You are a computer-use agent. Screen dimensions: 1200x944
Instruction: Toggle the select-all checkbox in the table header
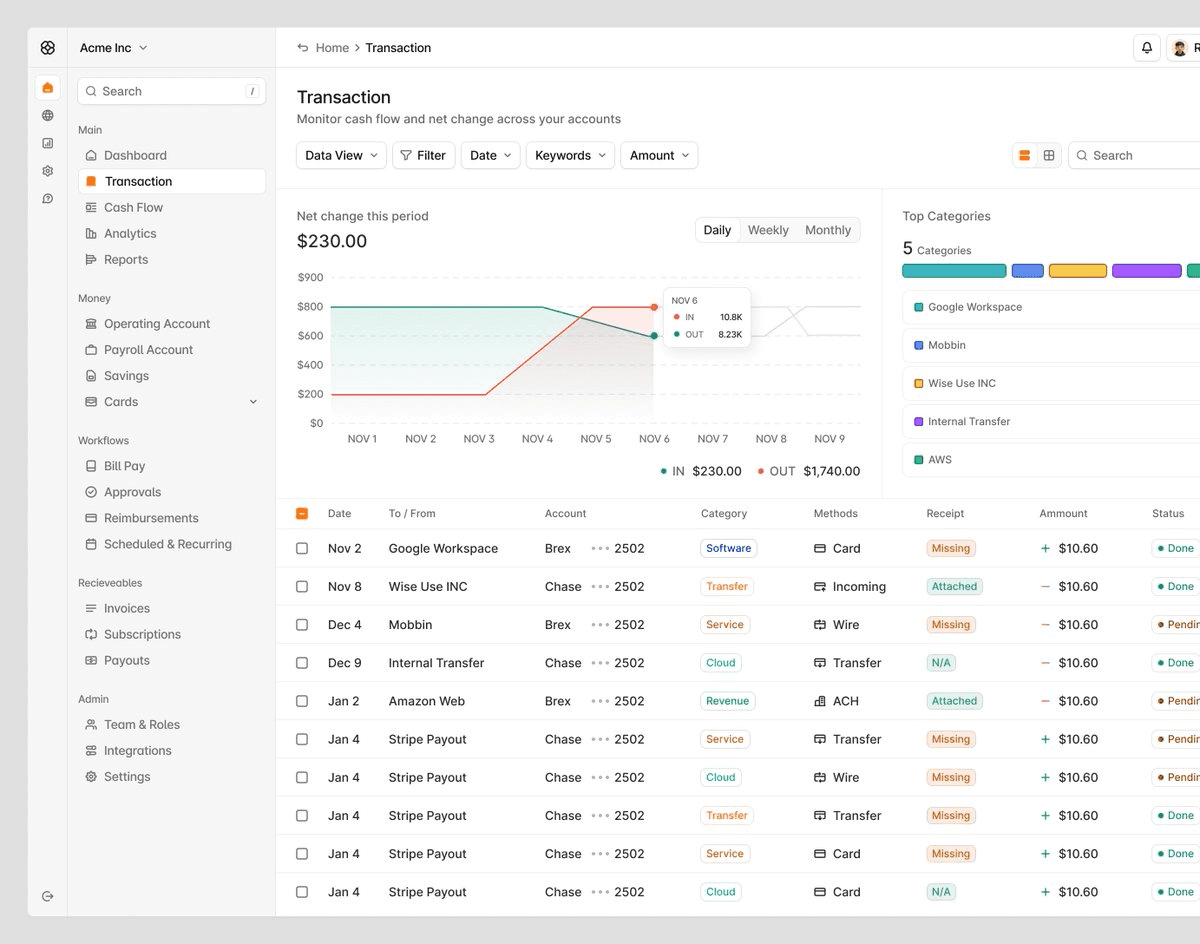tap(302, 513)
